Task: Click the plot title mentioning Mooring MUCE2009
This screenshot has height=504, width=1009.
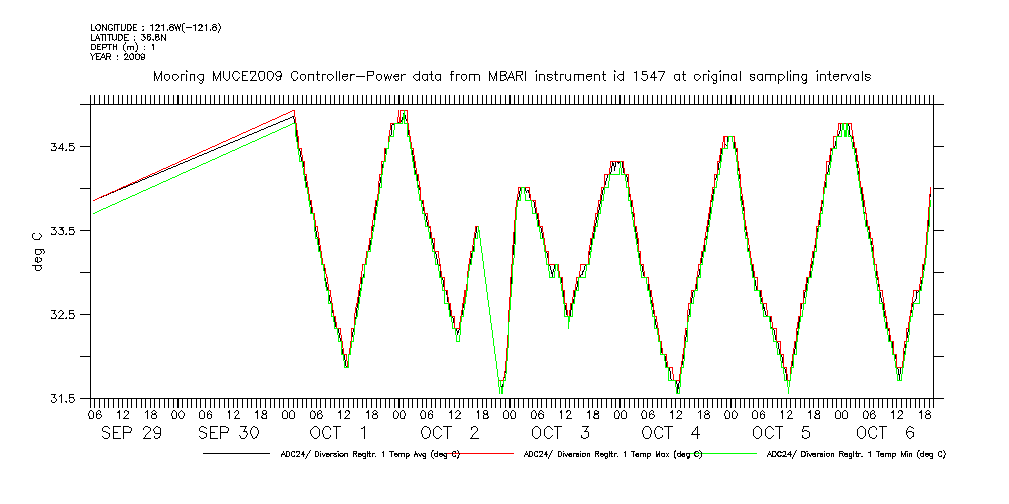Action: point(510,76)
